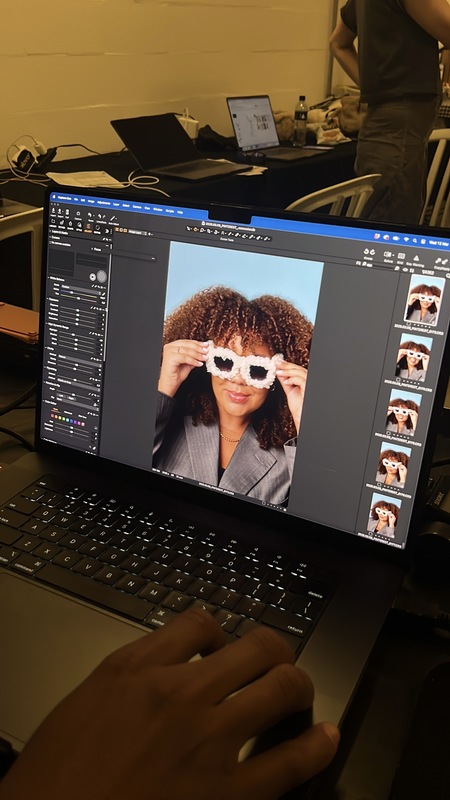Click the viewer zoom slider
Screen dimensions: 450x800
pos(383,266)
